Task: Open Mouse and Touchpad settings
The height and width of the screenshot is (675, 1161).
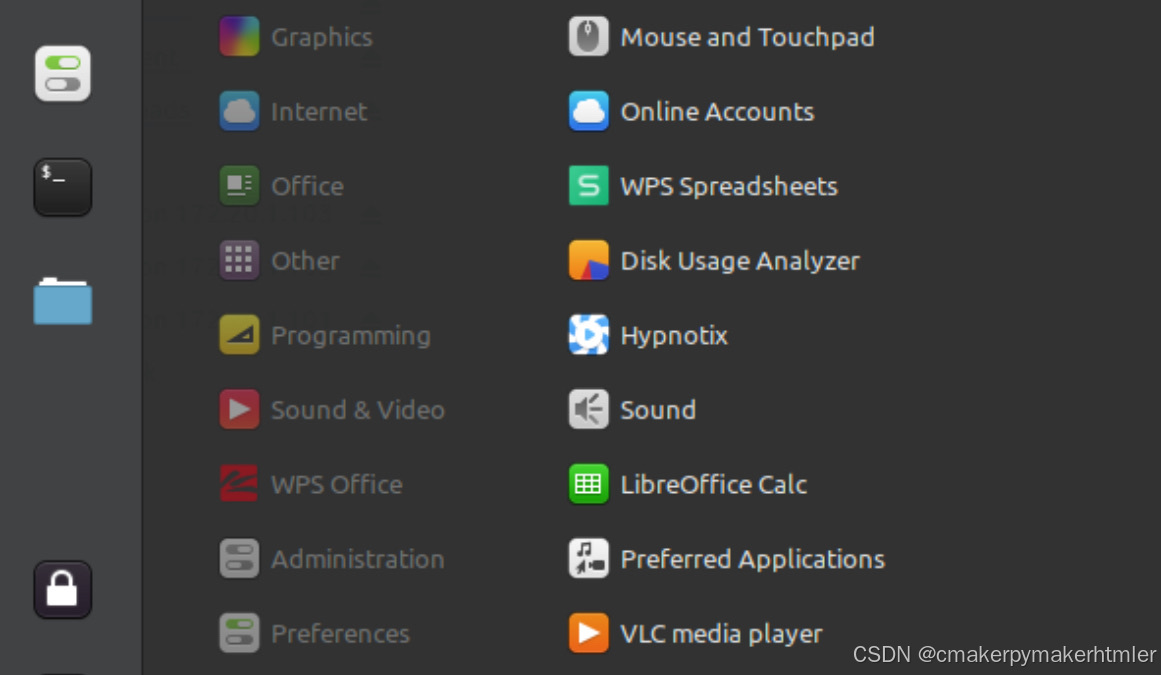Action: [x=748, y=38]
